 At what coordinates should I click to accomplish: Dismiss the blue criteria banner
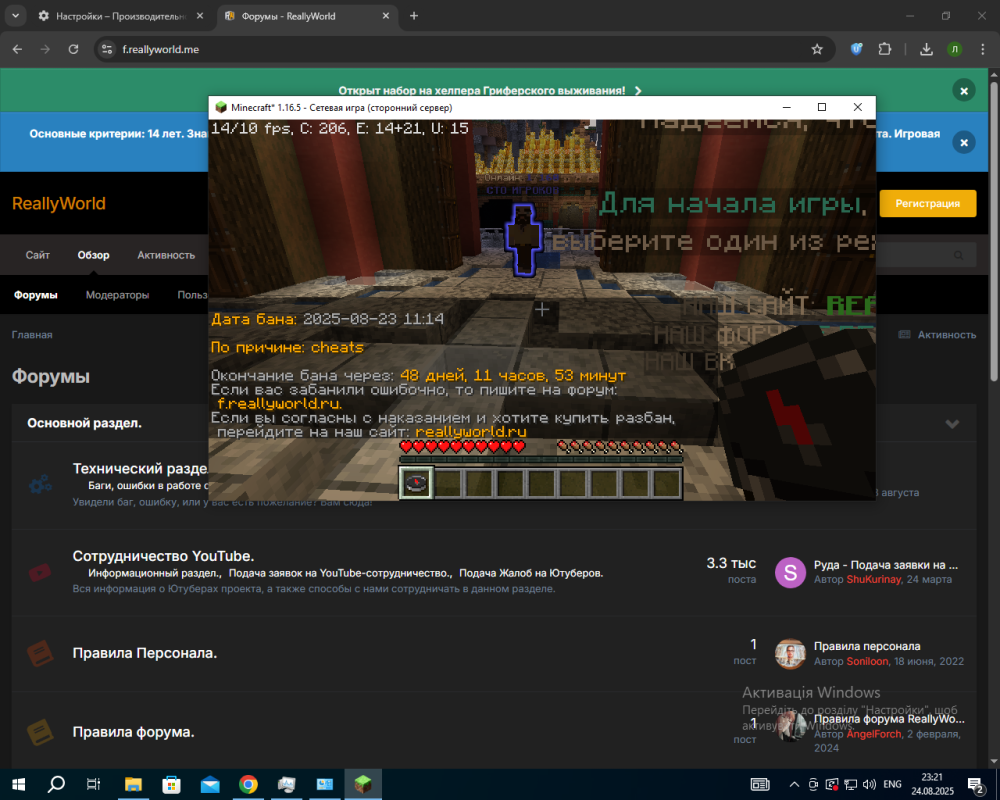[964, 142]
